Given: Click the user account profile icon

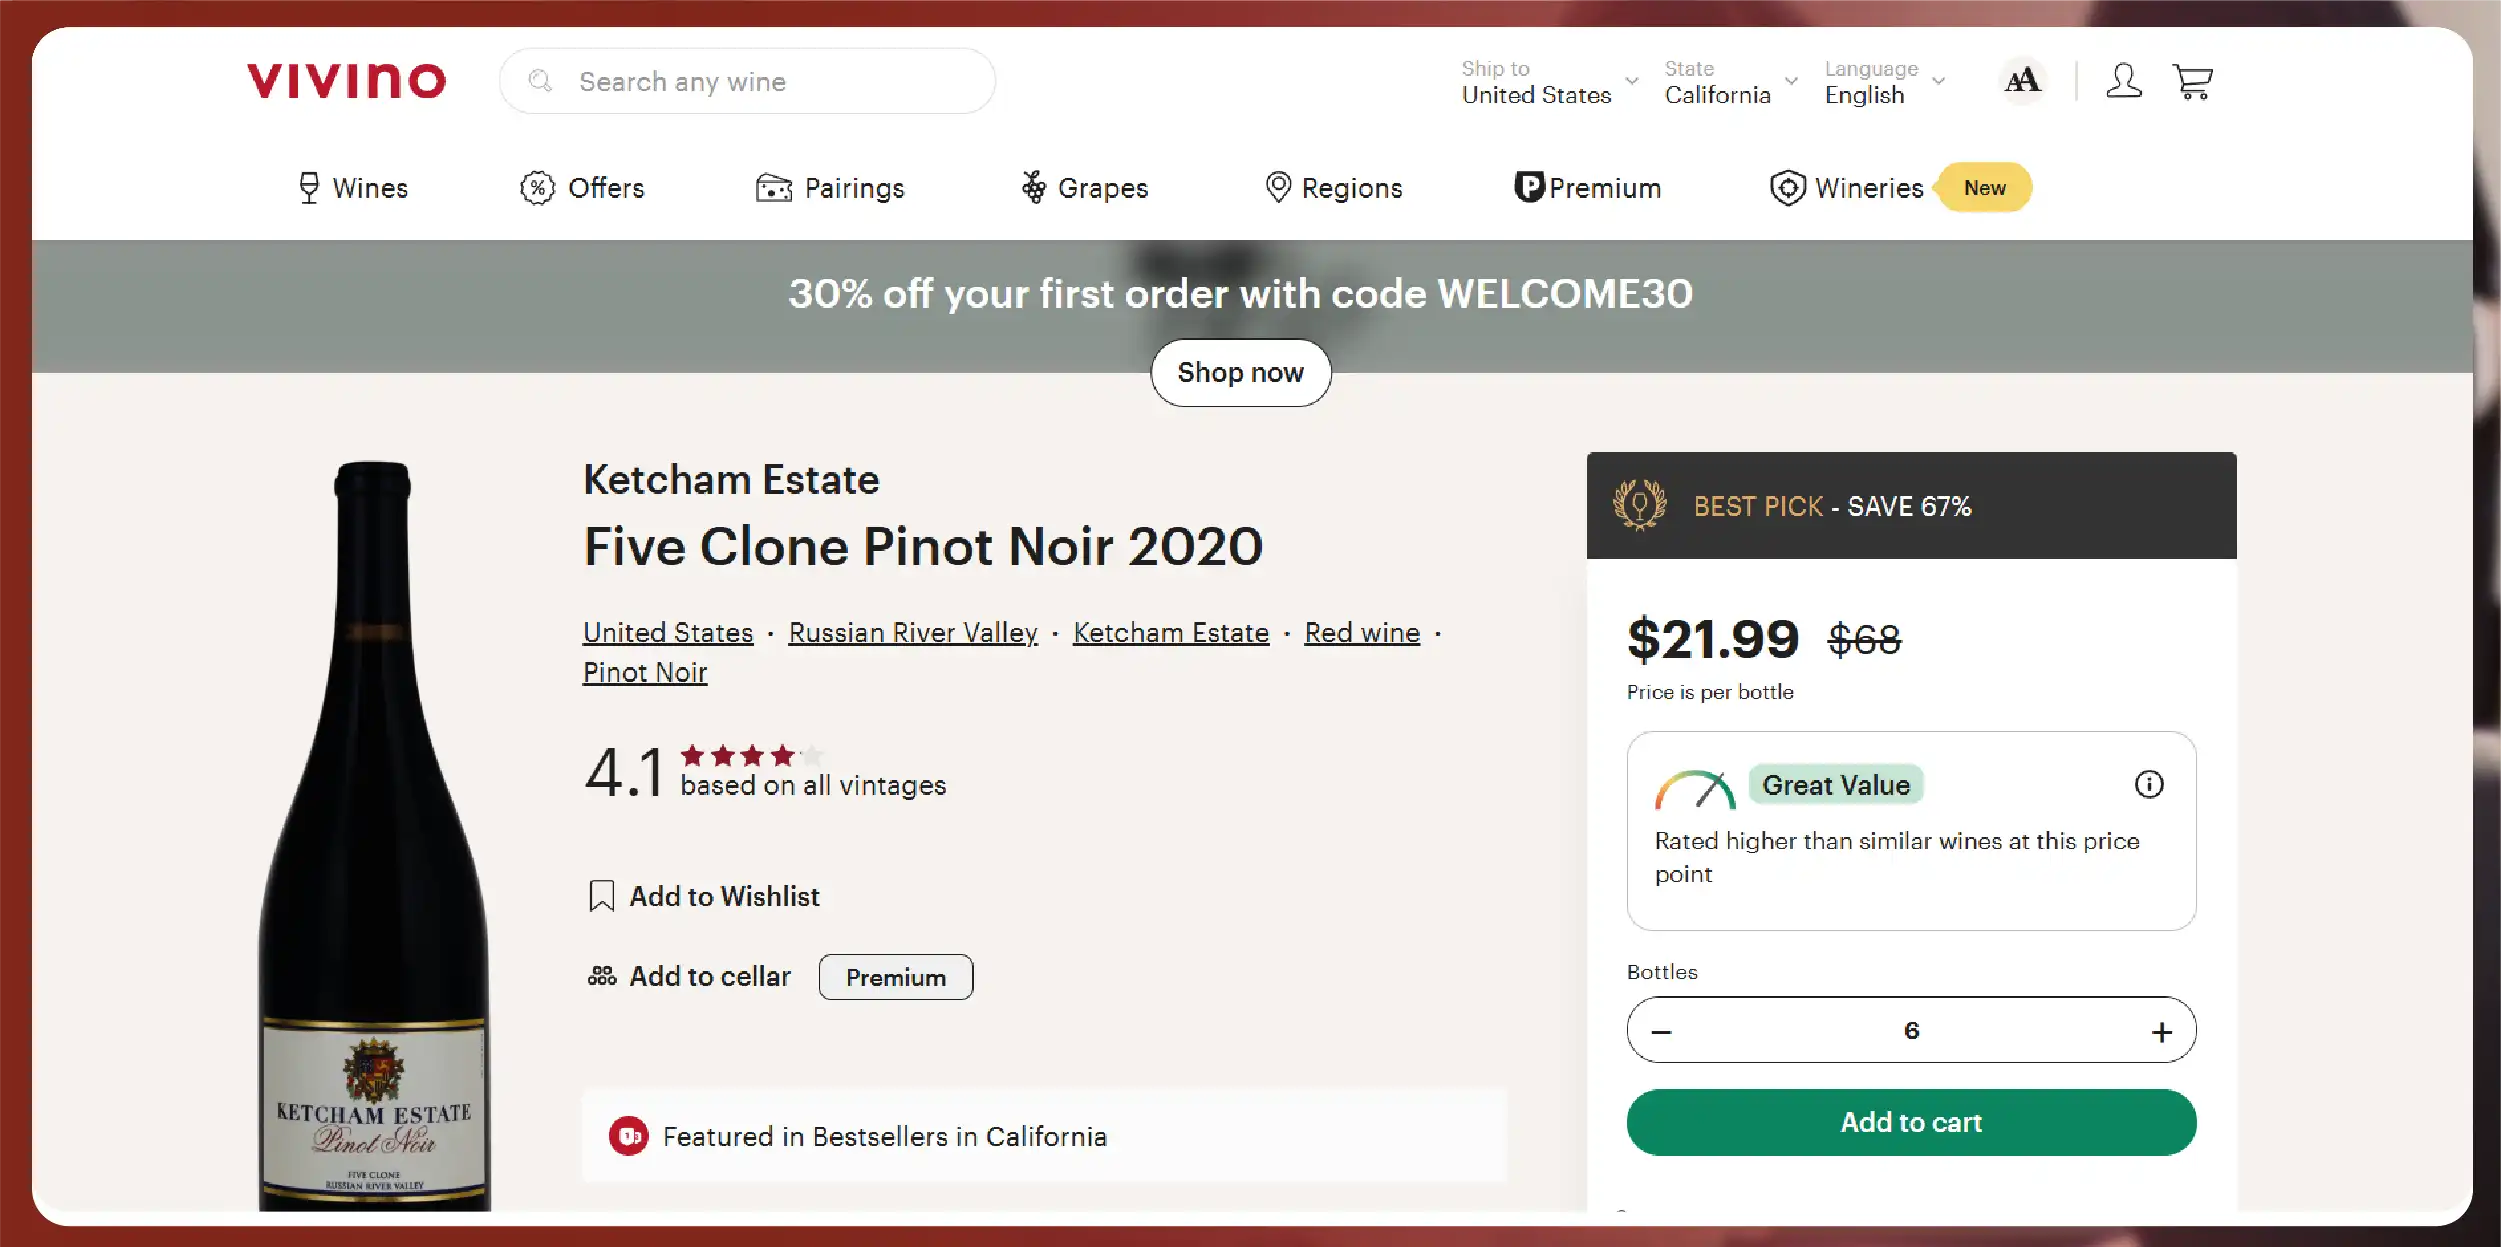Looking at the screenshot, I should [x=2123, y=81].
